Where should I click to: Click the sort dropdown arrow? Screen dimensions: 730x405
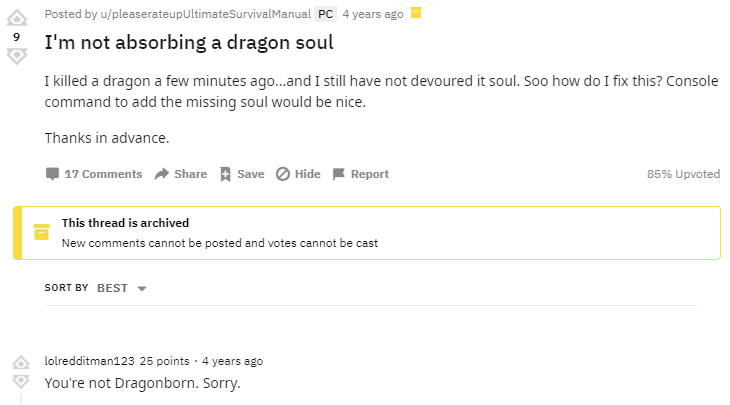141,289
